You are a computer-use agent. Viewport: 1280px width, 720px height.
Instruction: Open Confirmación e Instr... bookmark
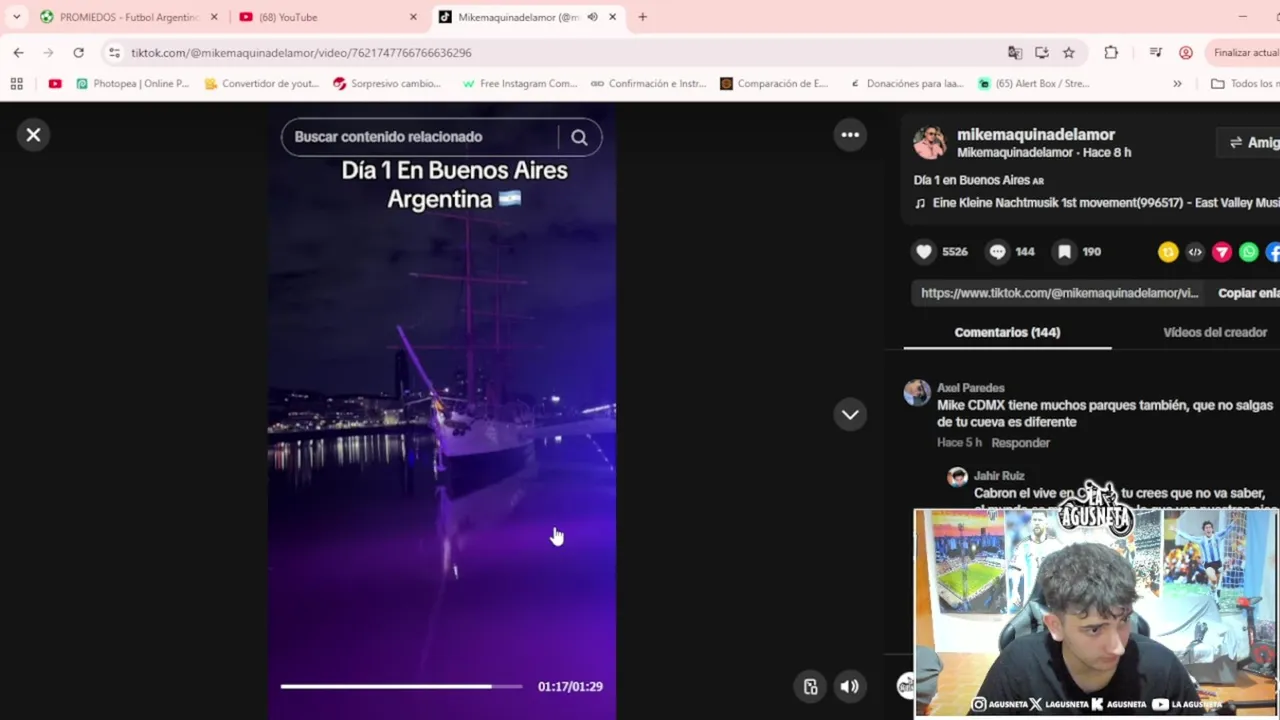coord(649,84)
